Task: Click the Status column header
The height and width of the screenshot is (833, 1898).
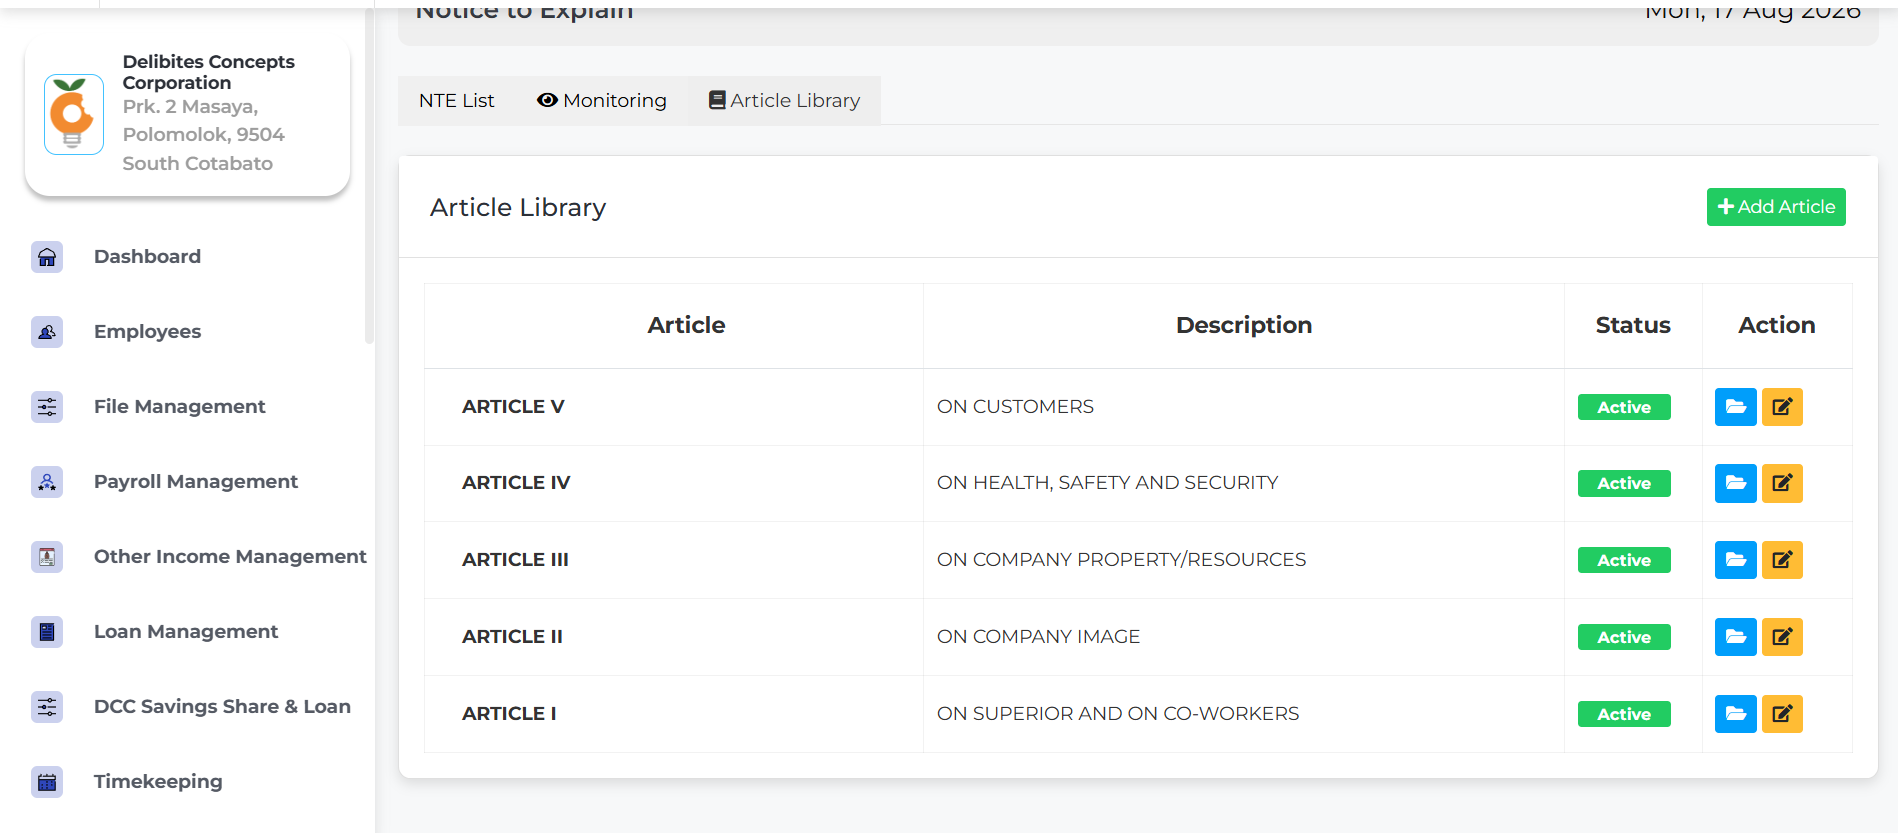Action: [1633, 325]
